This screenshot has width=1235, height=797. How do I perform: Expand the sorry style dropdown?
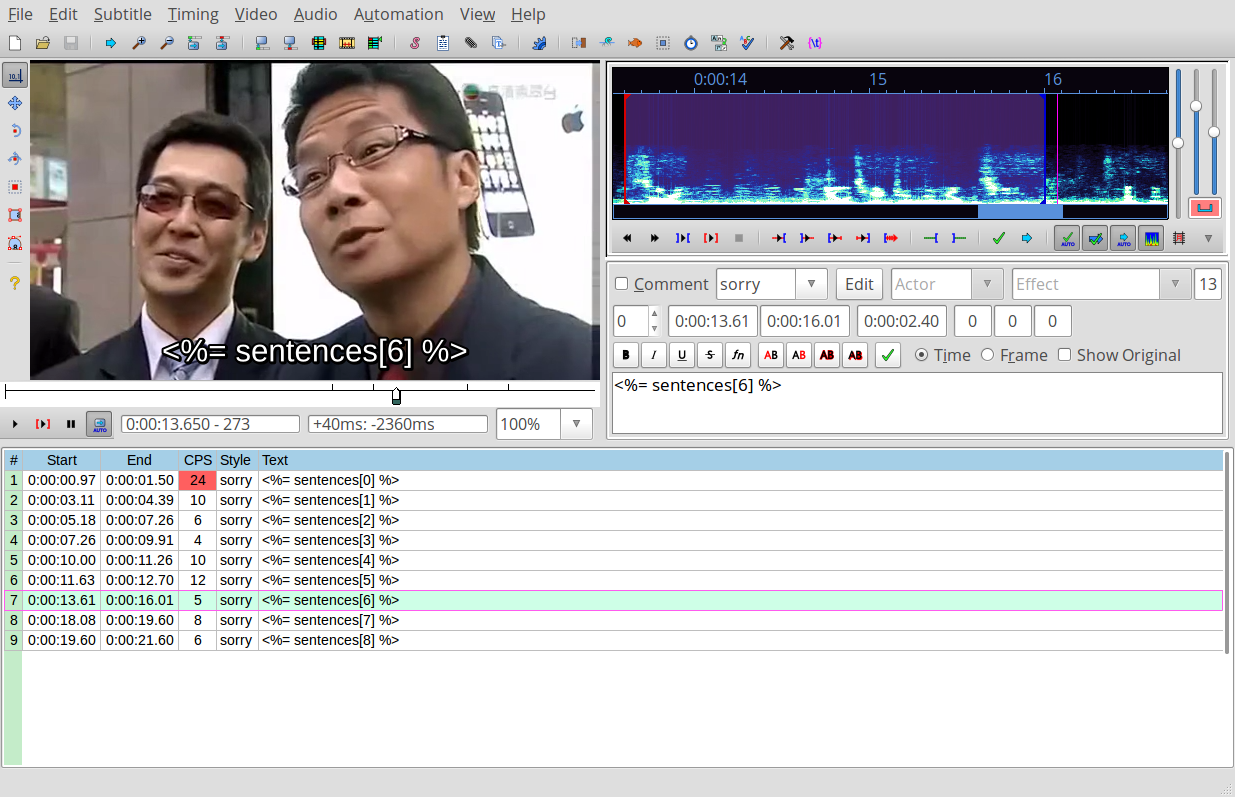click(811, 284)
